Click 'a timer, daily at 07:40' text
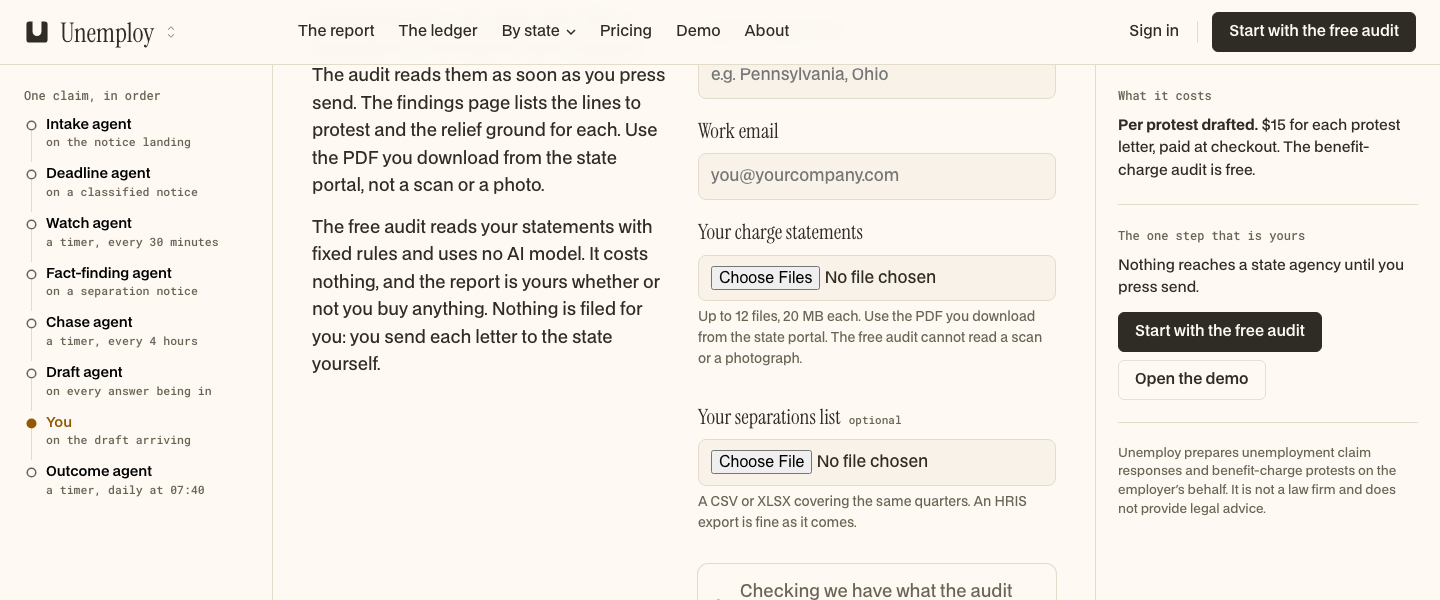Viewport: 1440px width, 600px height. coord(125,491)
